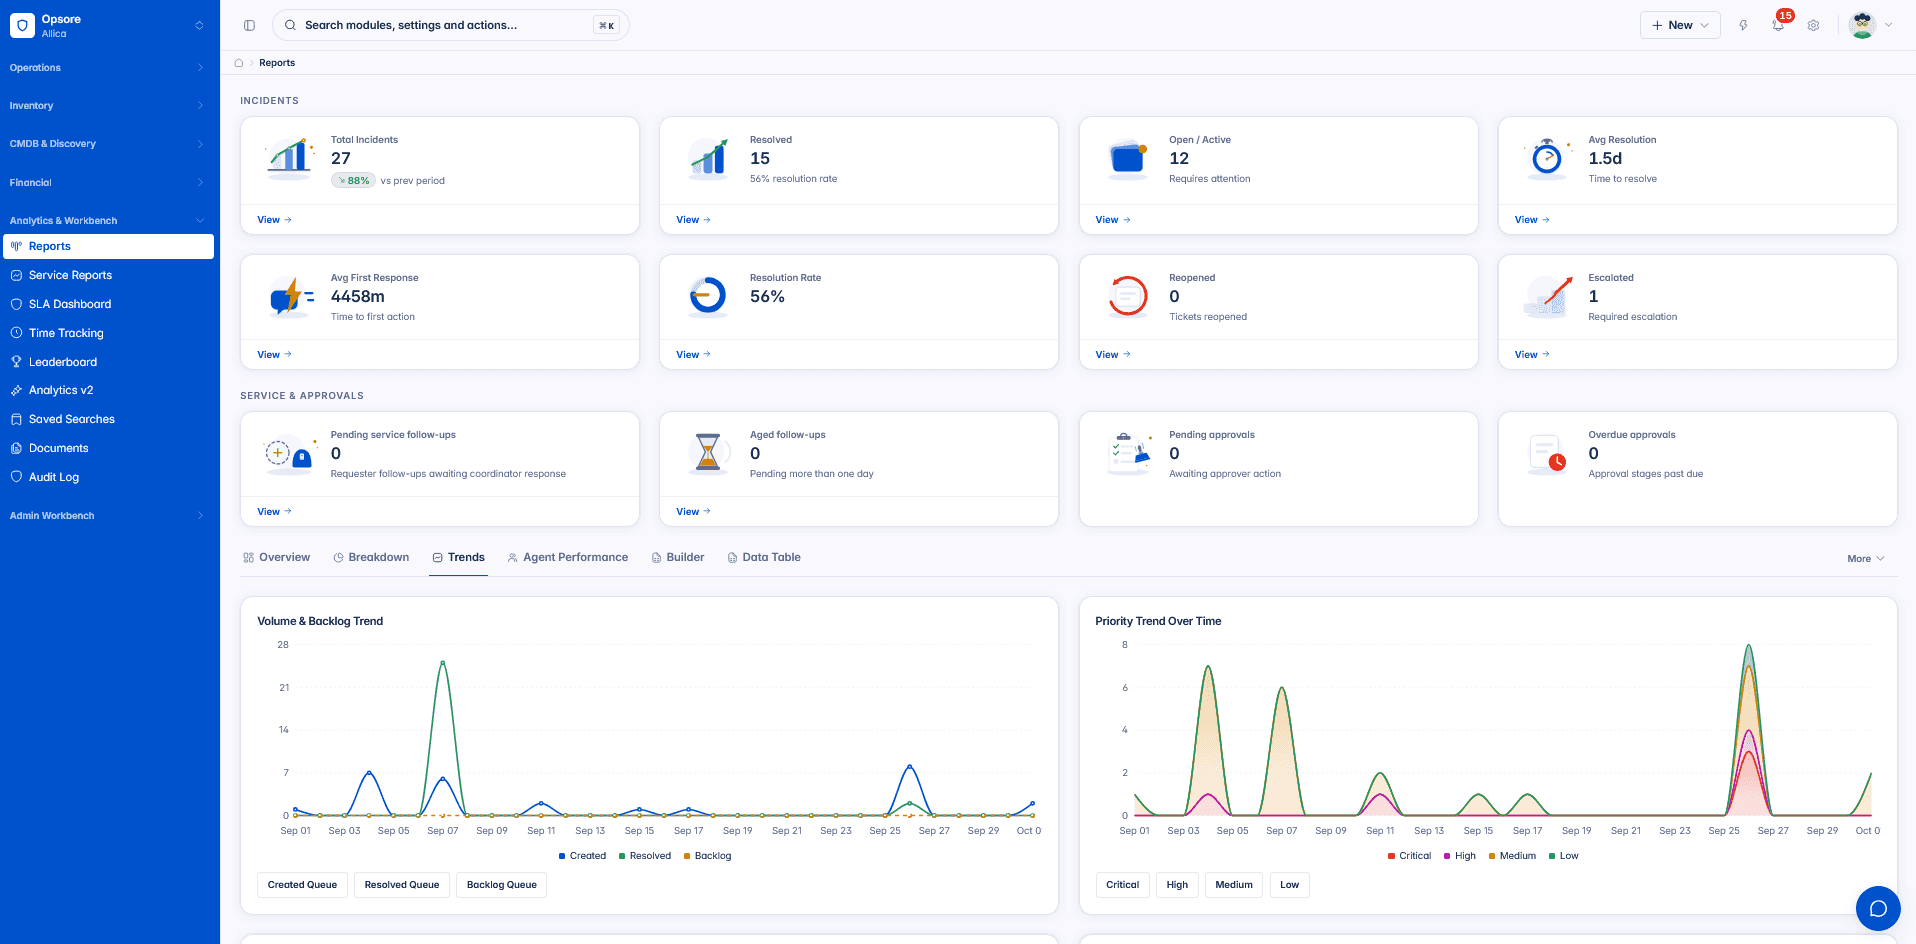Expand the Operations sidebar section
The image size is (1916, 944).
(x=109, y=68)
